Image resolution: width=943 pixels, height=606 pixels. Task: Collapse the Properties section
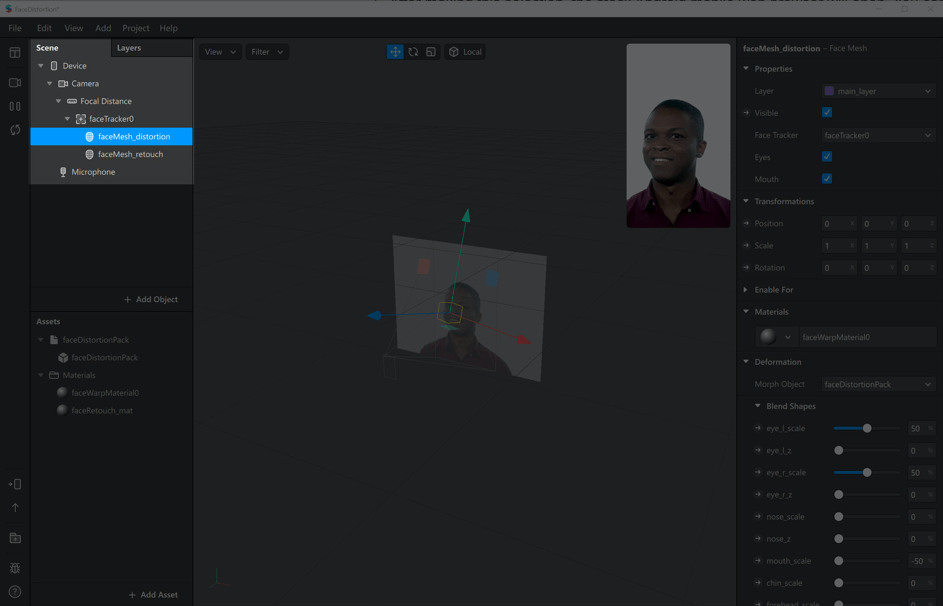click(746, 69)
